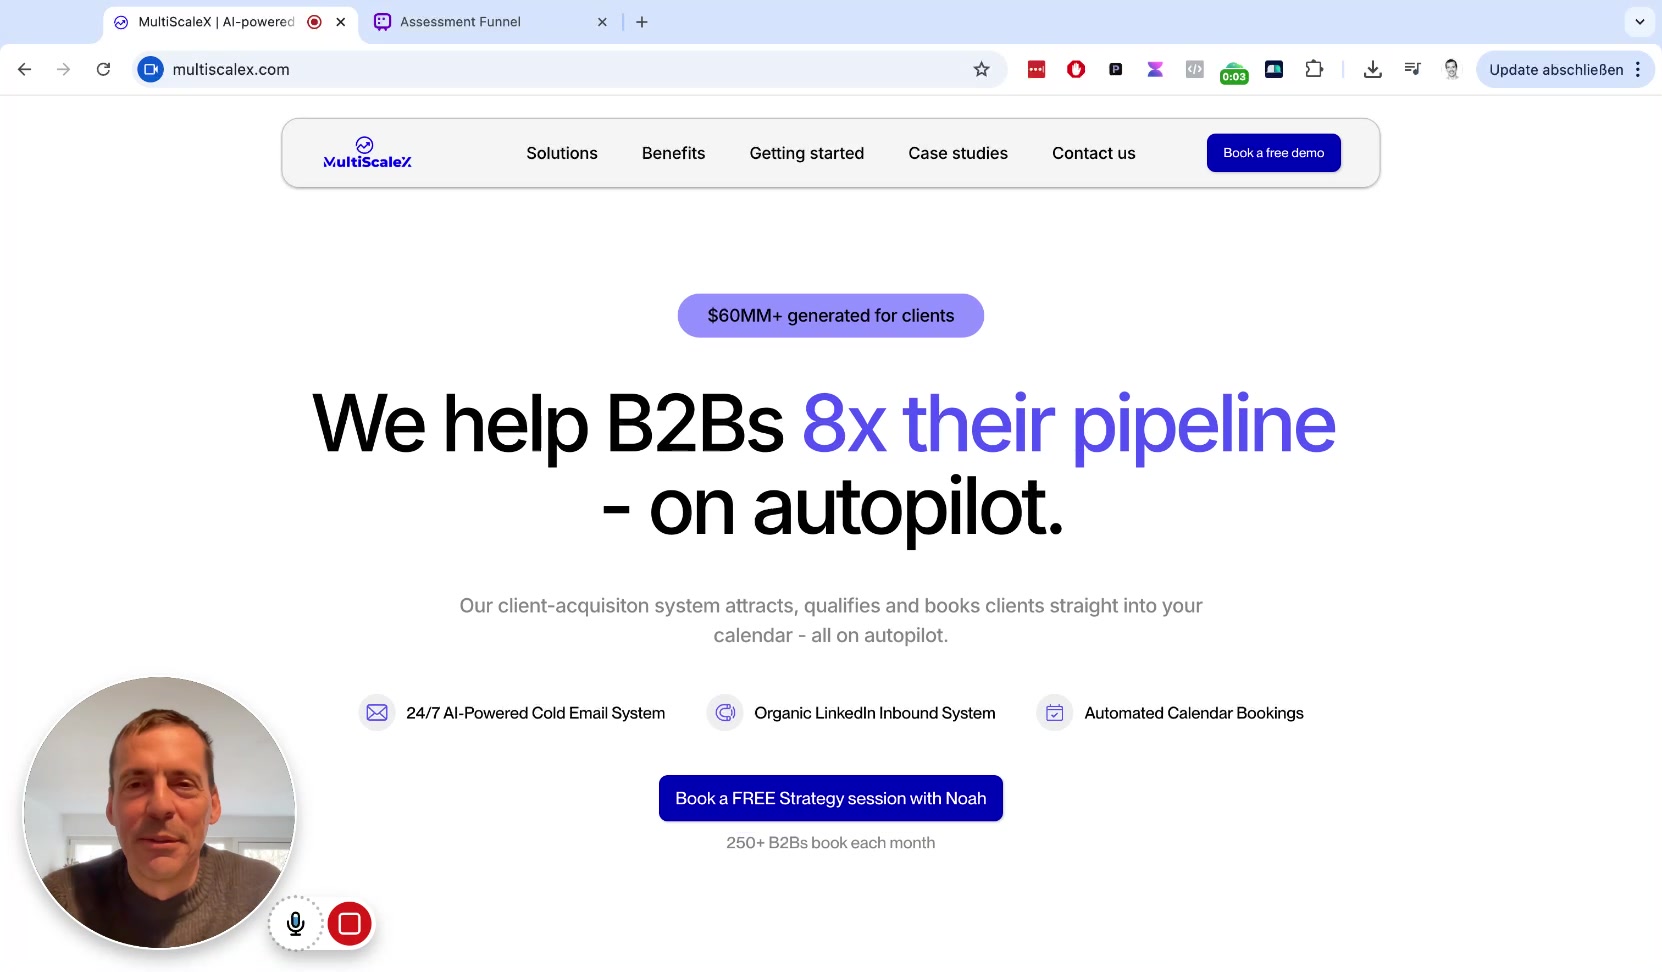Click the recording indicator on MultiScaleX tab
The width and height of the screenshot is (1662, 972).
(x=314, y=22)
